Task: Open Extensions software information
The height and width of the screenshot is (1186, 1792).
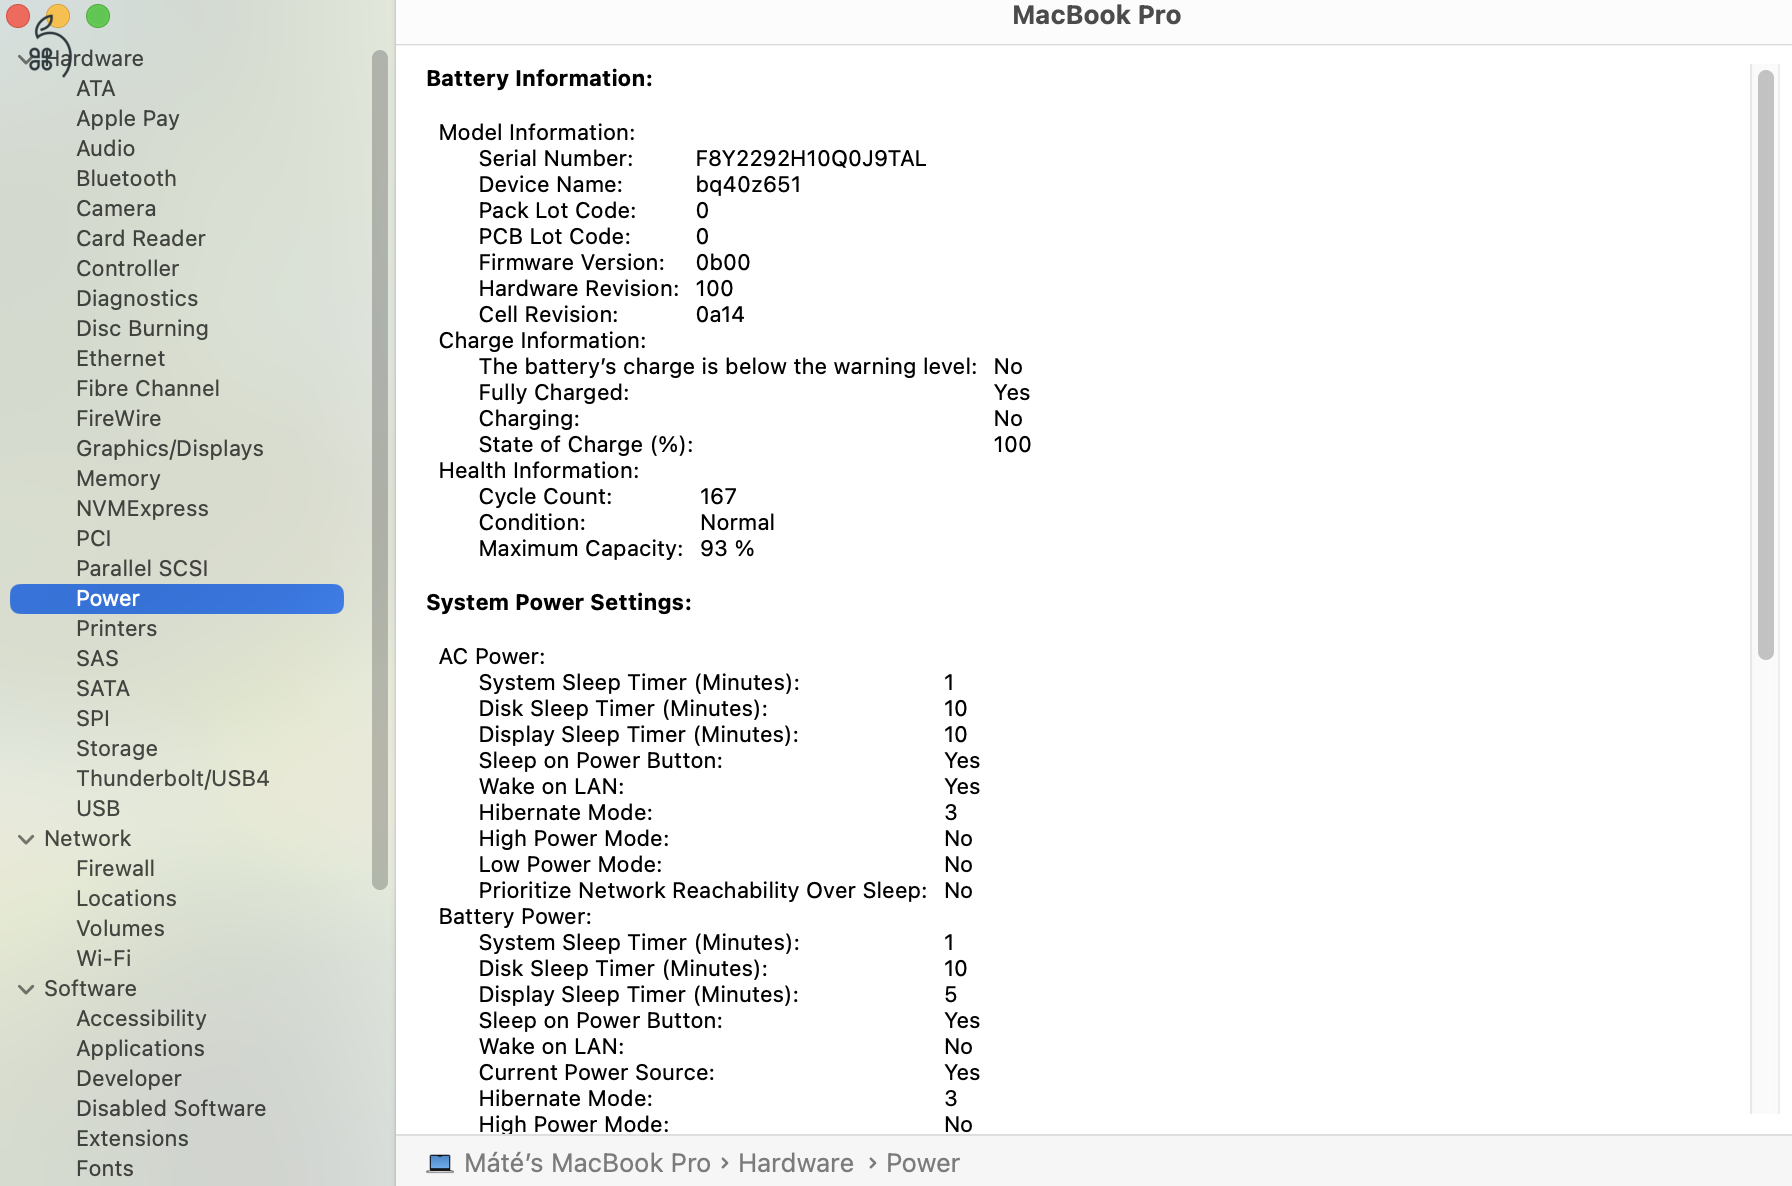Action: tap(132, 1139)
